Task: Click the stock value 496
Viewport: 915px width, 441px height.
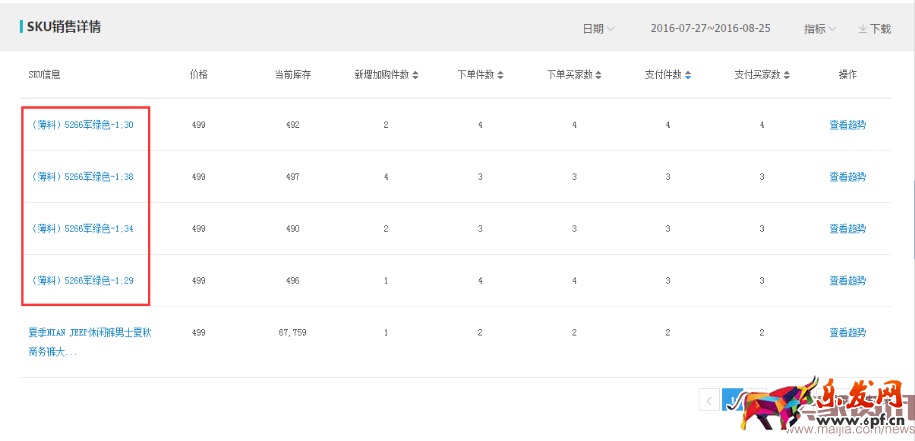Action: [x=292, y=281]
